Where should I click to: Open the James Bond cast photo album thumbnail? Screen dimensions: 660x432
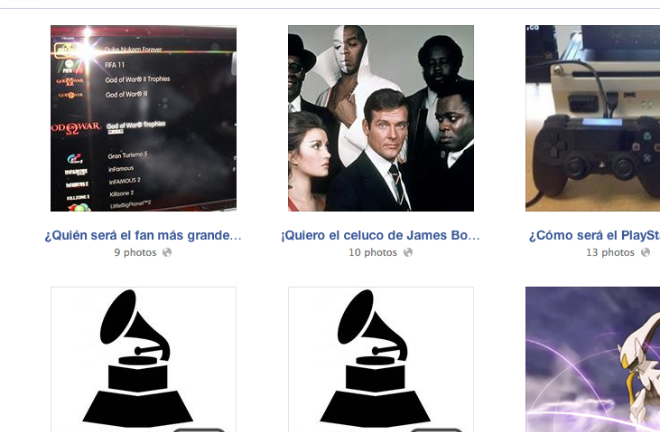(381, 118)
